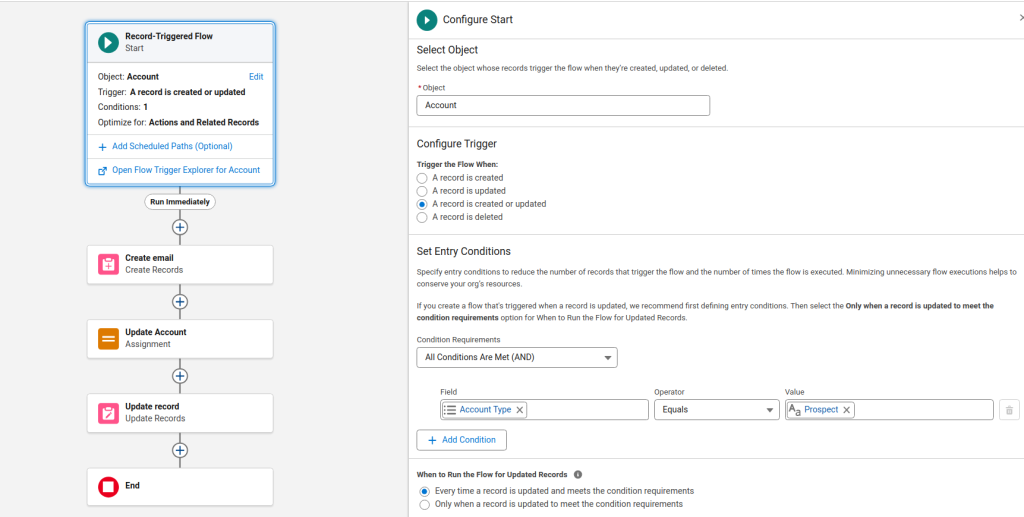Select 'A record is updated' trigger
The image size is (1024, 517).
coord(422,191)
